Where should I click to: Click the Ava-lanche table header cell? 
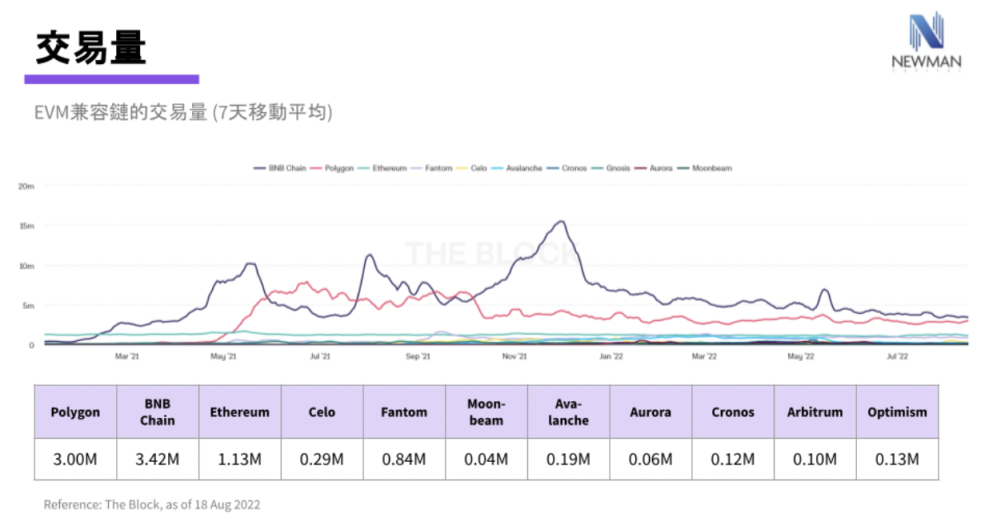[568, 412]
